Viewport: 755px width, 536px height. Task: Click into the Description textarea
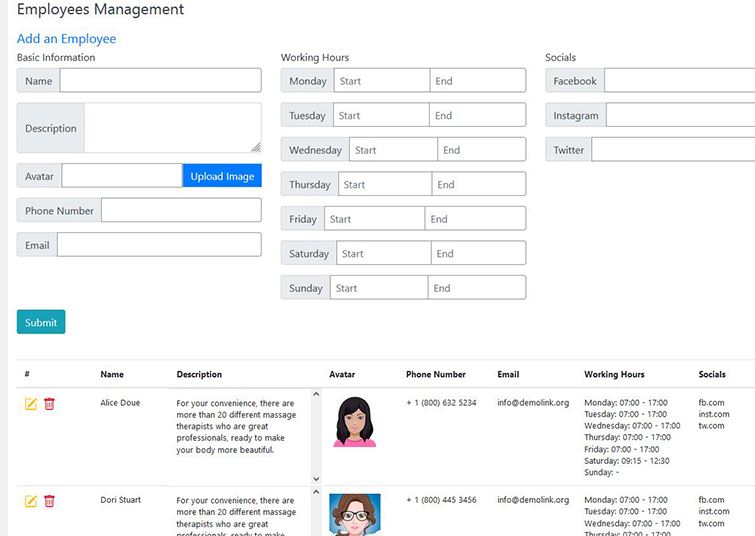pyautogui.click(x=173, y=128)
